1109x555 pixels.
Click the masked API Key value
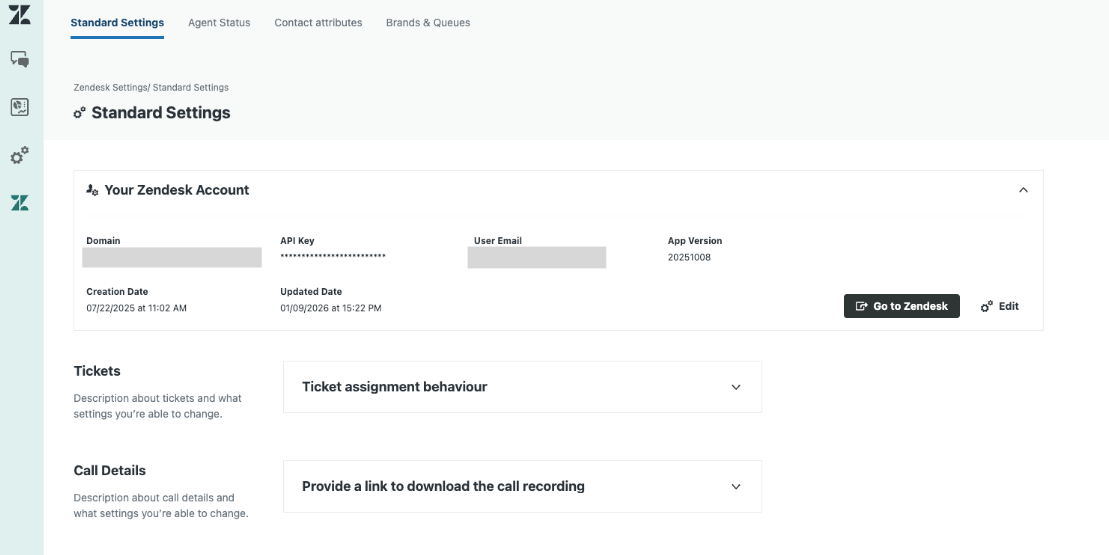click(333, 257)
